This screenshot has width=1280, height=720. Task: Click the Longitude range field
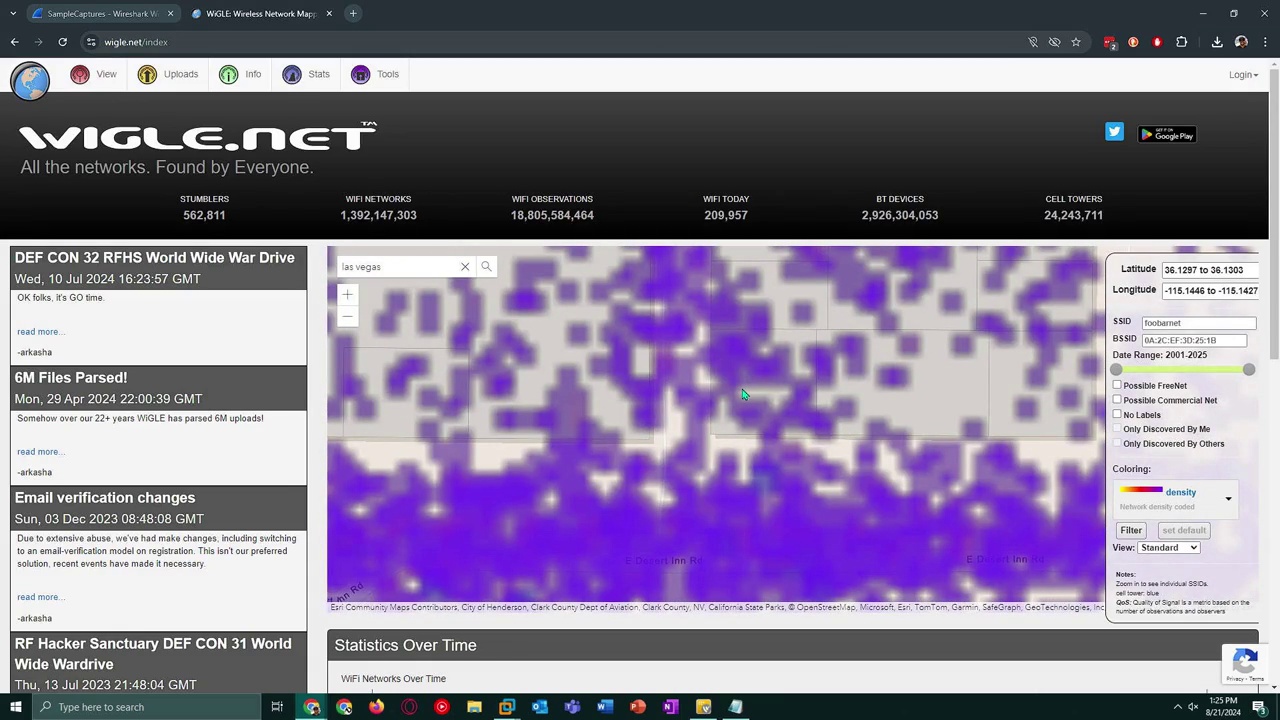[x=1208, y=291]
